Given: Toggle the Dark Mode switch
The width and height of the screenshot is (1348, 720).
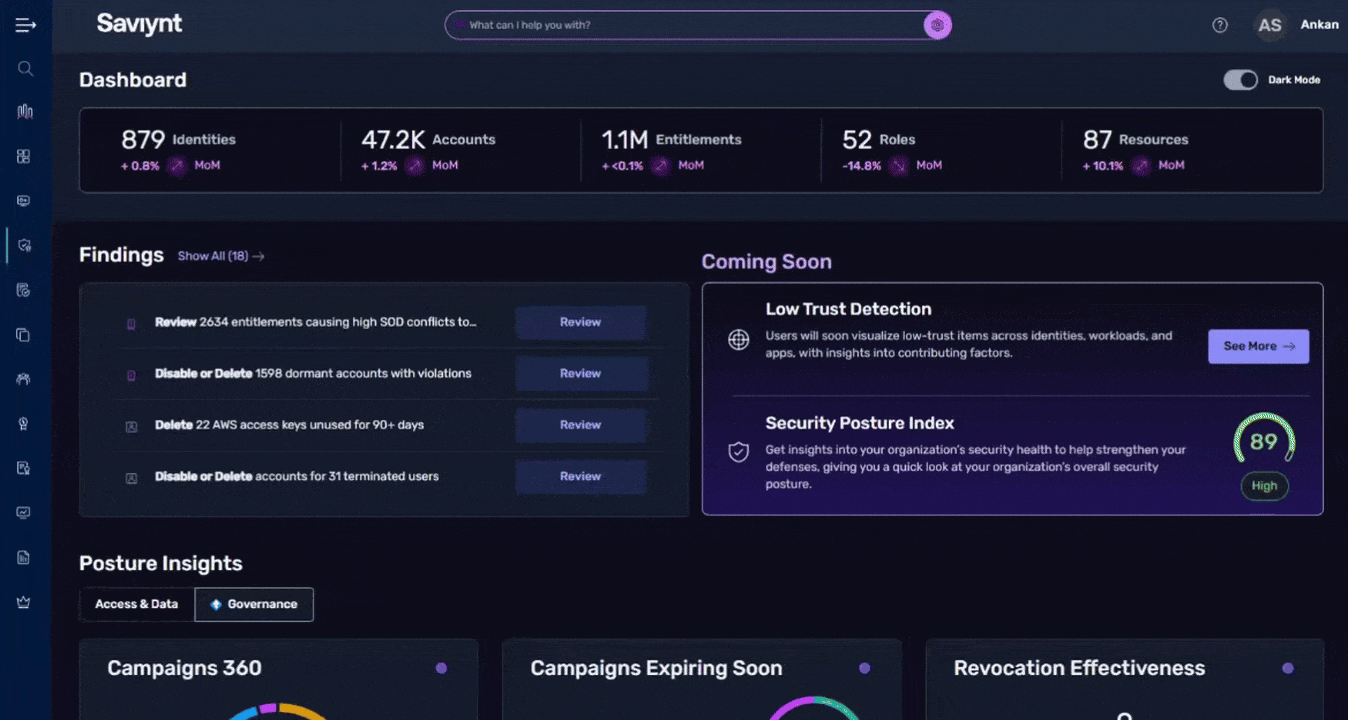Looking at the screenshot, I should point(1241,80).
